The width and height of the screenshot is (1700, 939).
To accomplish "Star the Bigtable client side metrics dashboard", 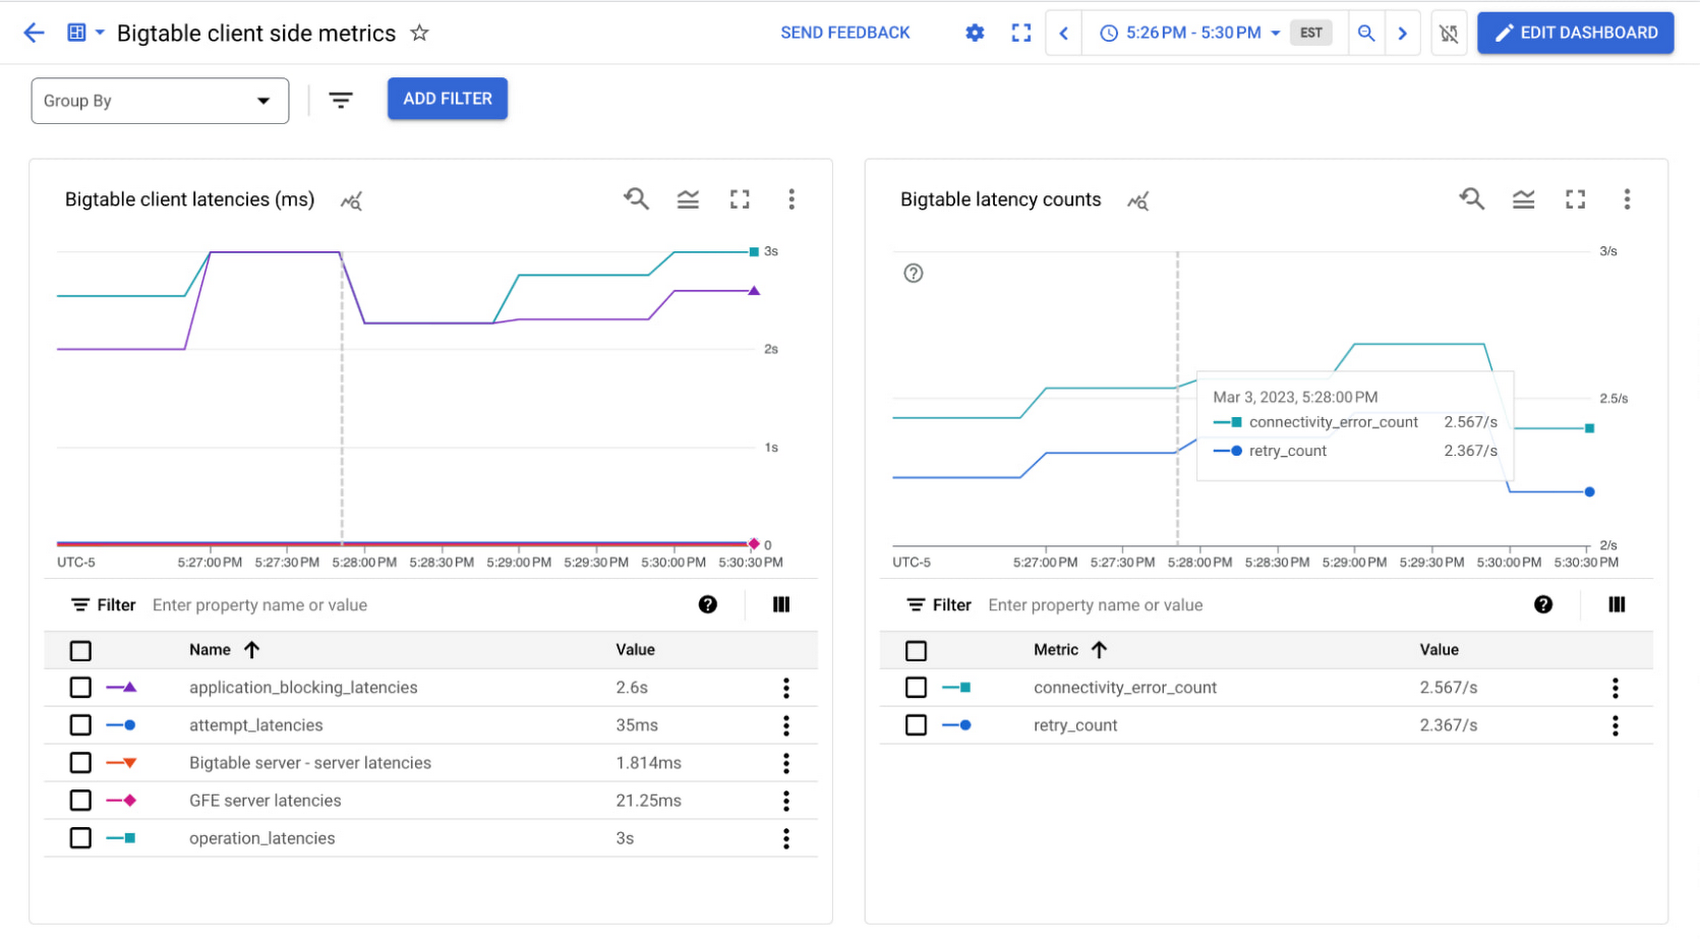I will click(420, 33).
